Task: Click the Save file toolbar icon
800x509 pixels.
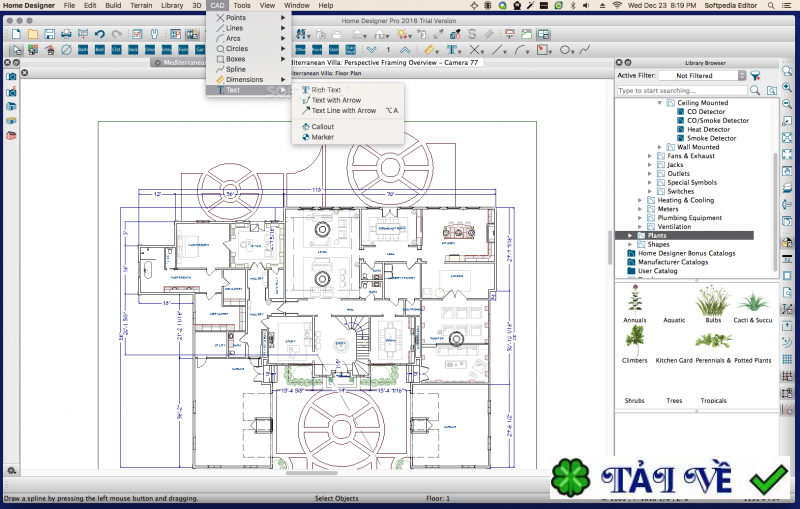Action: 49,34
